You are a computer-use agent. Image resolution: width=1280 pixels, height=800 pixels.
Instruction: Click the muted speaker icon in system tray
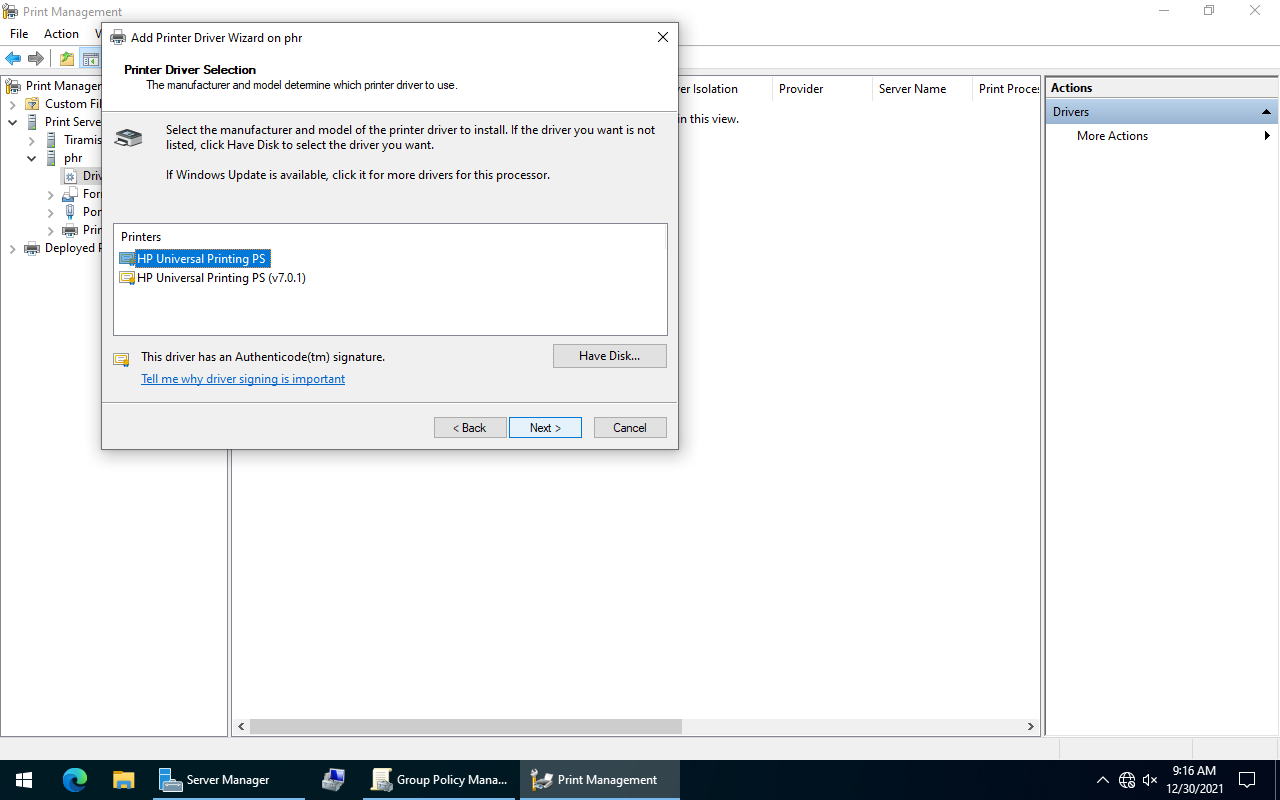coord(1150,780)
